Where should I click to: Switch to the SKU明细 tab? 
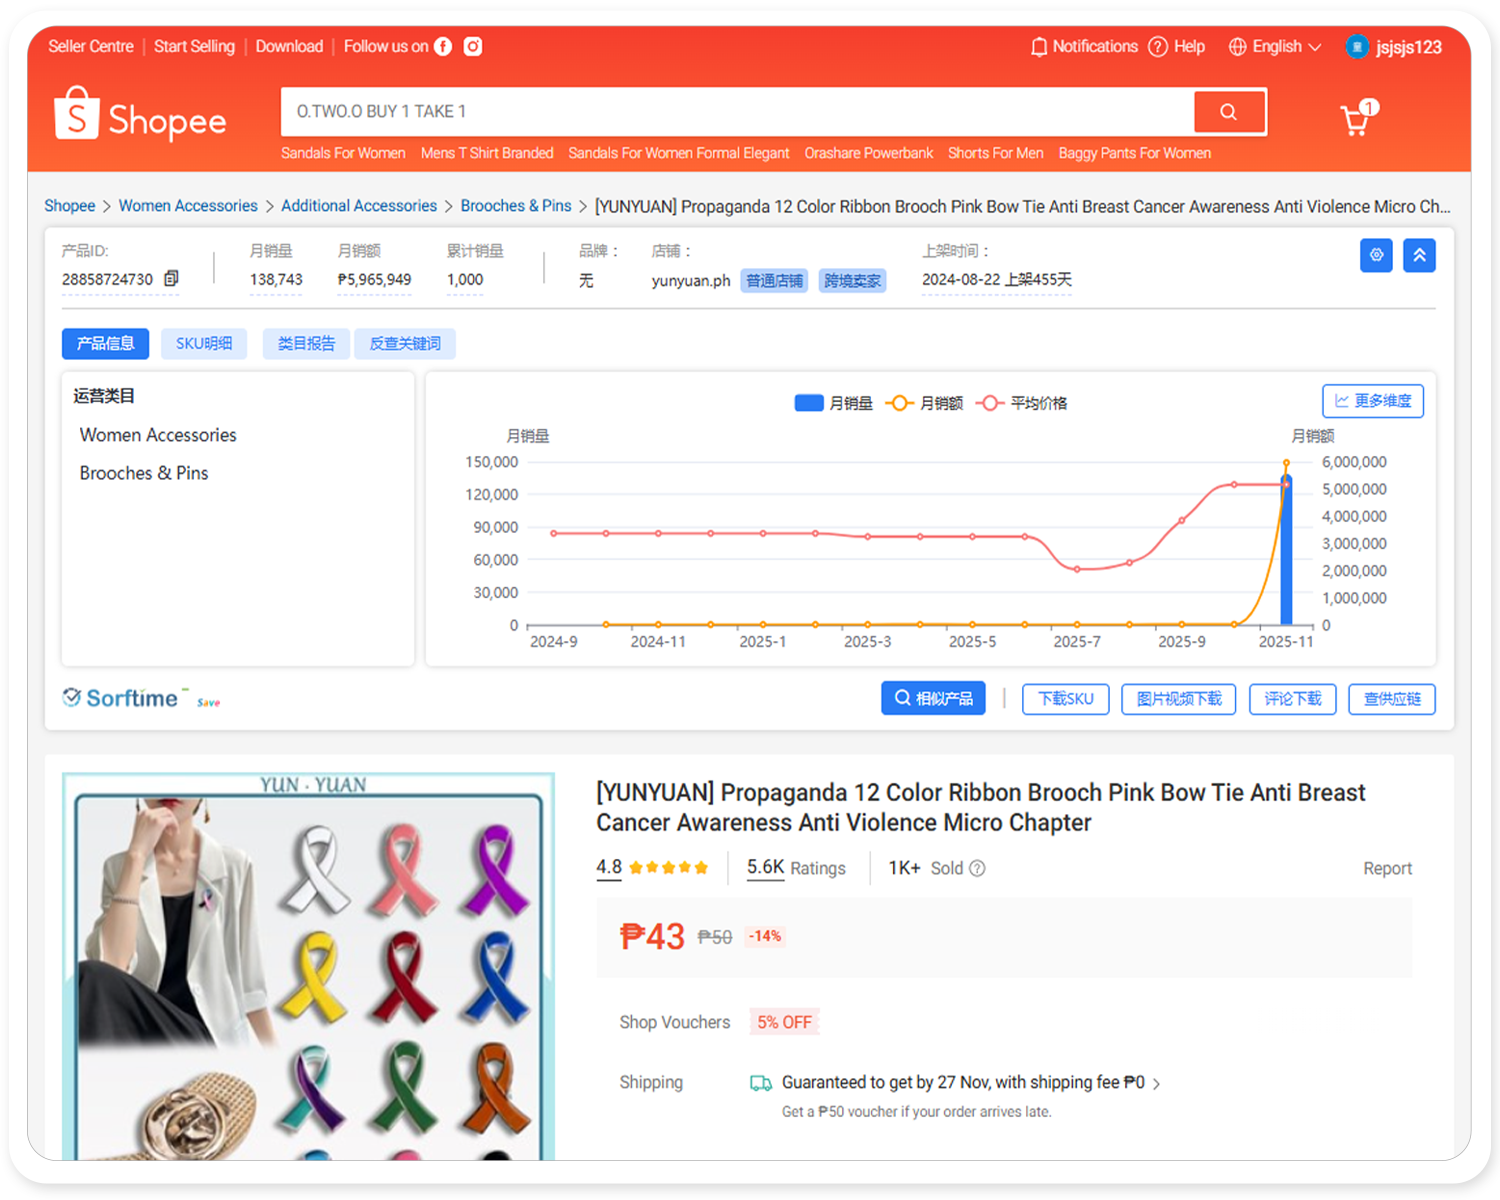point(204,344)
